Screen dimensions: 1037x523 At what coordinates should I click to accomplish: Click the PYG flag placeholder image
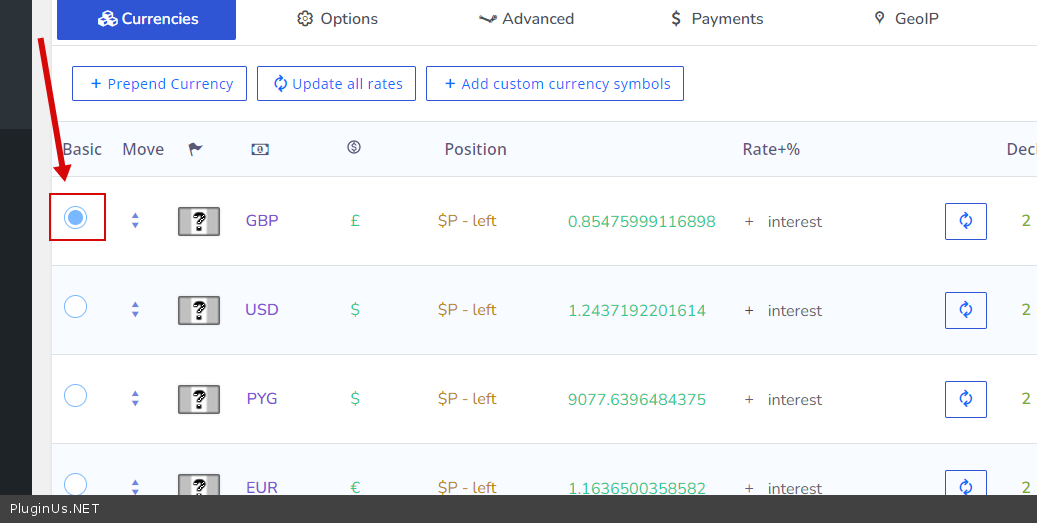click(x=199, y=399)
